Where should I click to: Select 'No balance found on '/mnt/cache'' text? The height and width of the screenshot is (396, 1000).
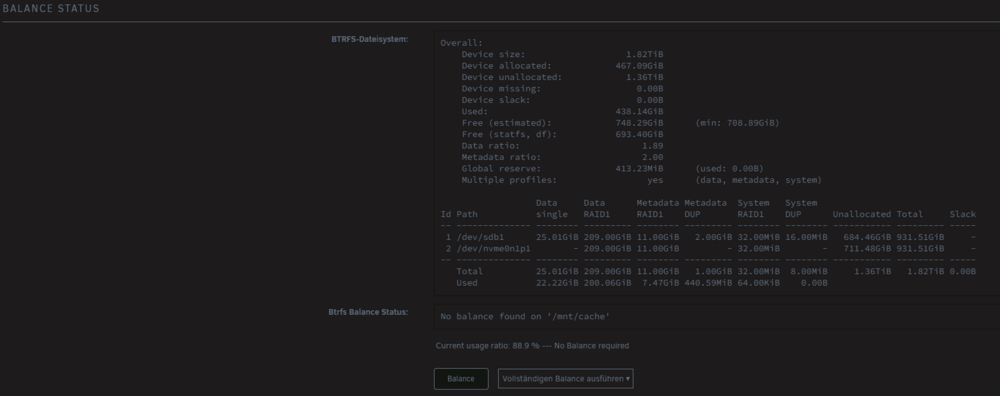tap(525, 317)
